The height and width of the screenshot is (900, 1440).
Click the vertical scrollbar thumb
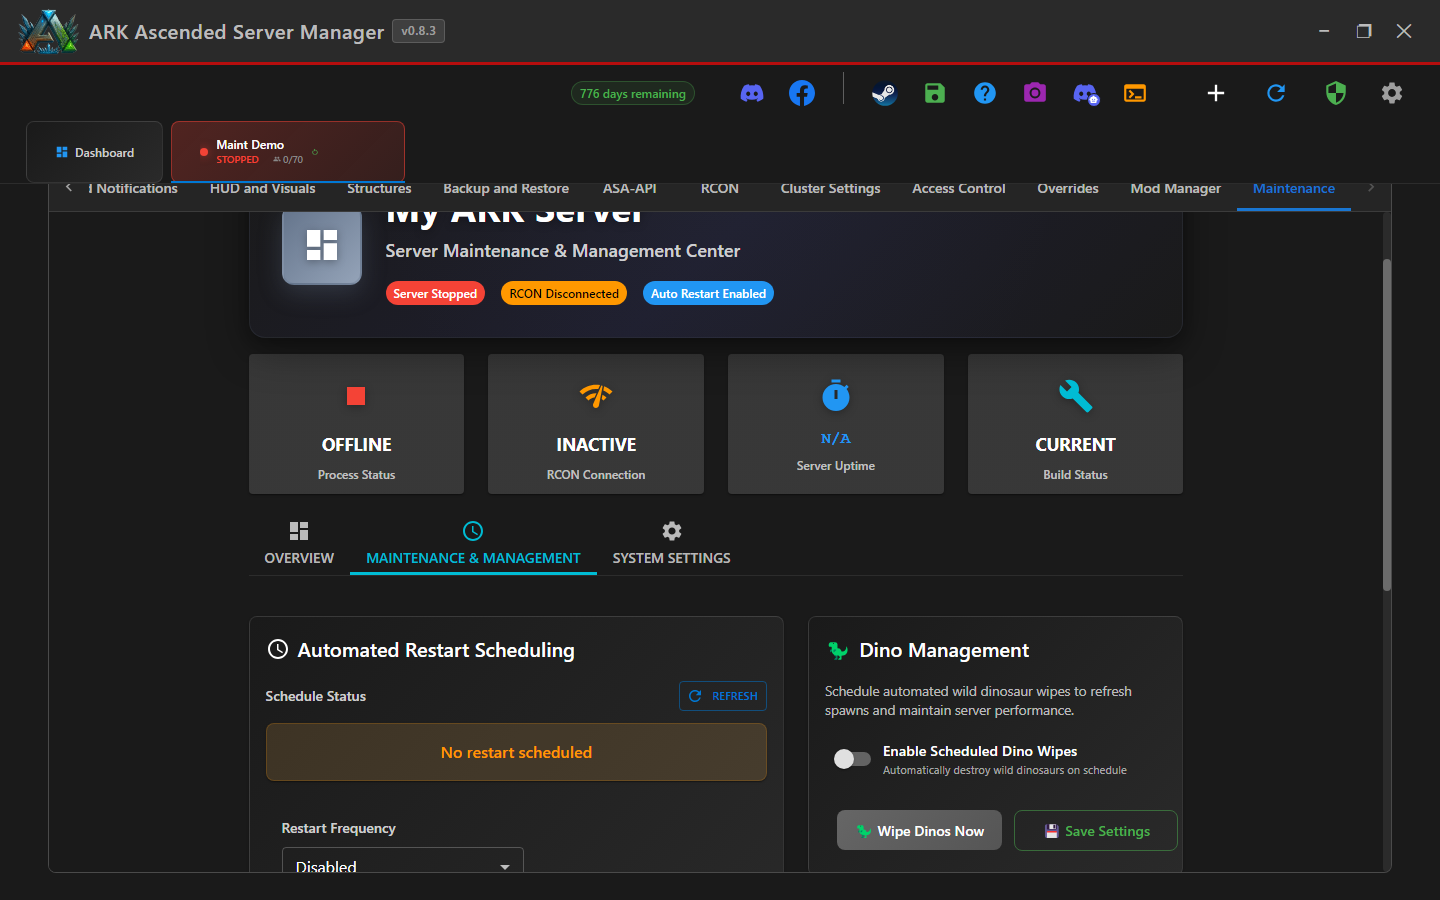(1386, 425)
